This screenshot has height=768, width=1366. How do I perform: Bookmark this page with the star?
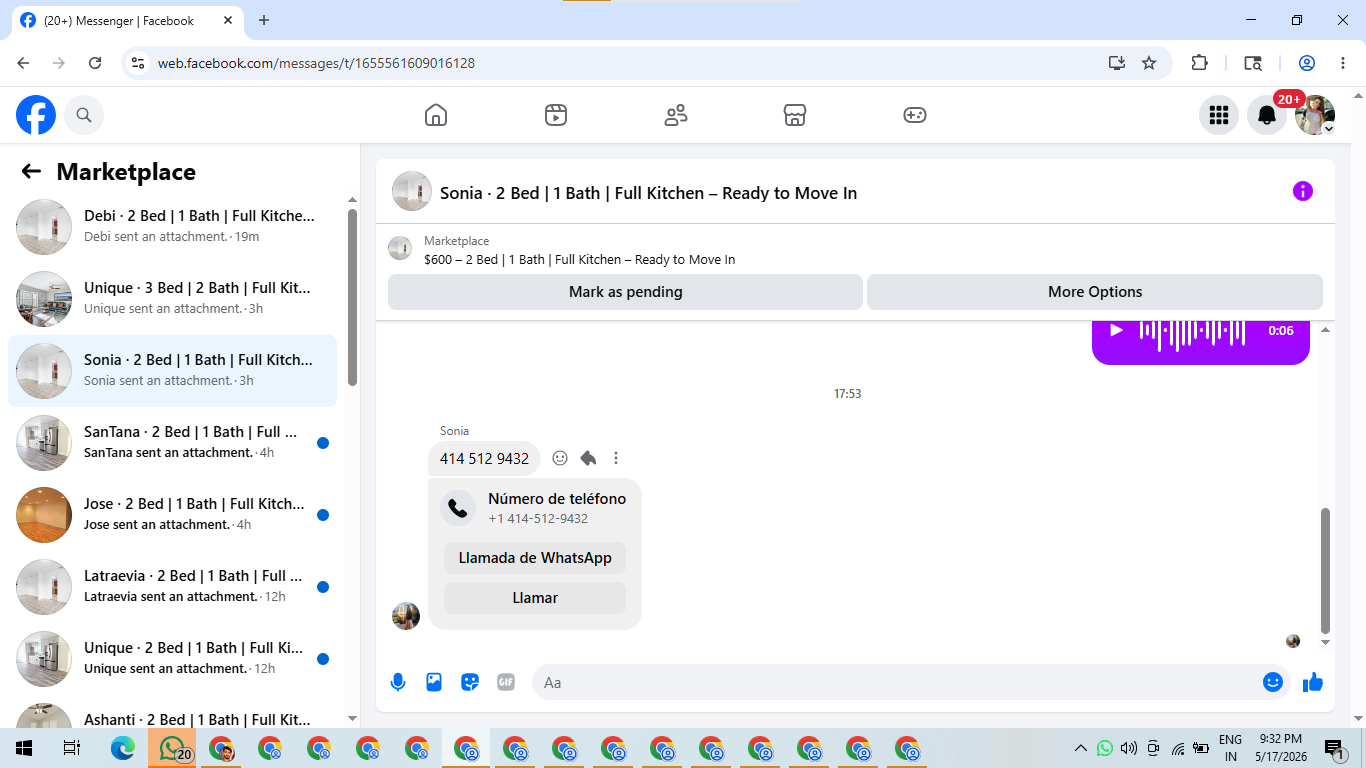[x=1149, y=63]
